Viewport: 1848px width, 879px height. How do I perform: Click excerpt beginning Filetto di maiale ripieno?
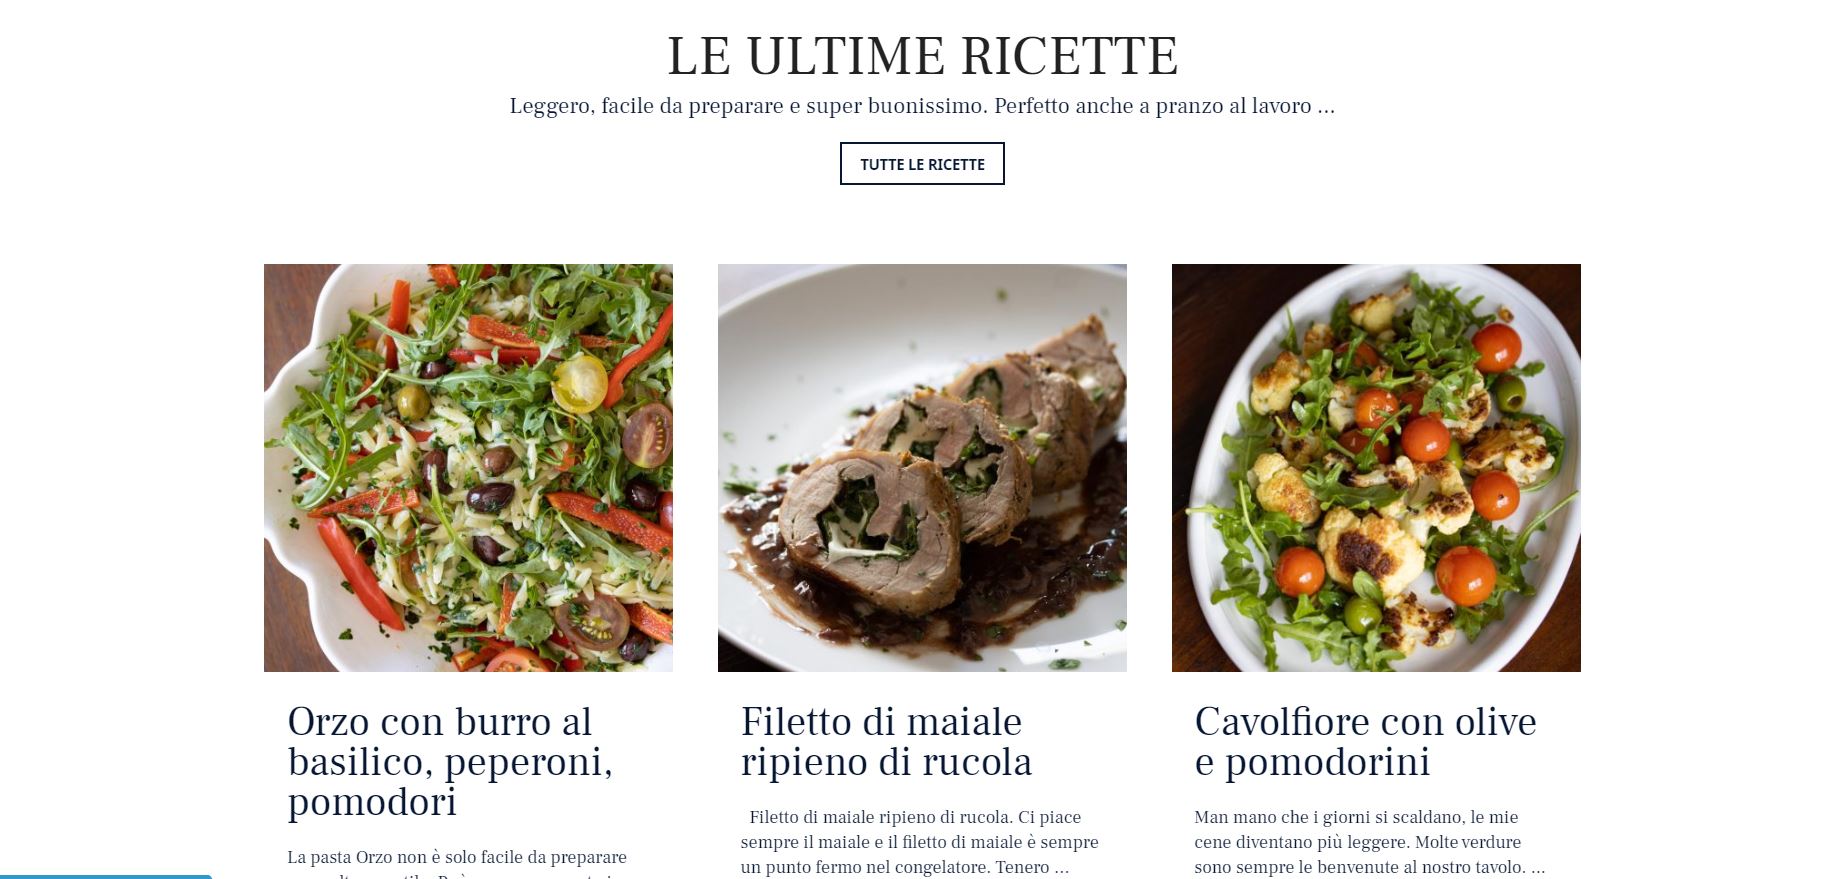click(x=920, y=842)
